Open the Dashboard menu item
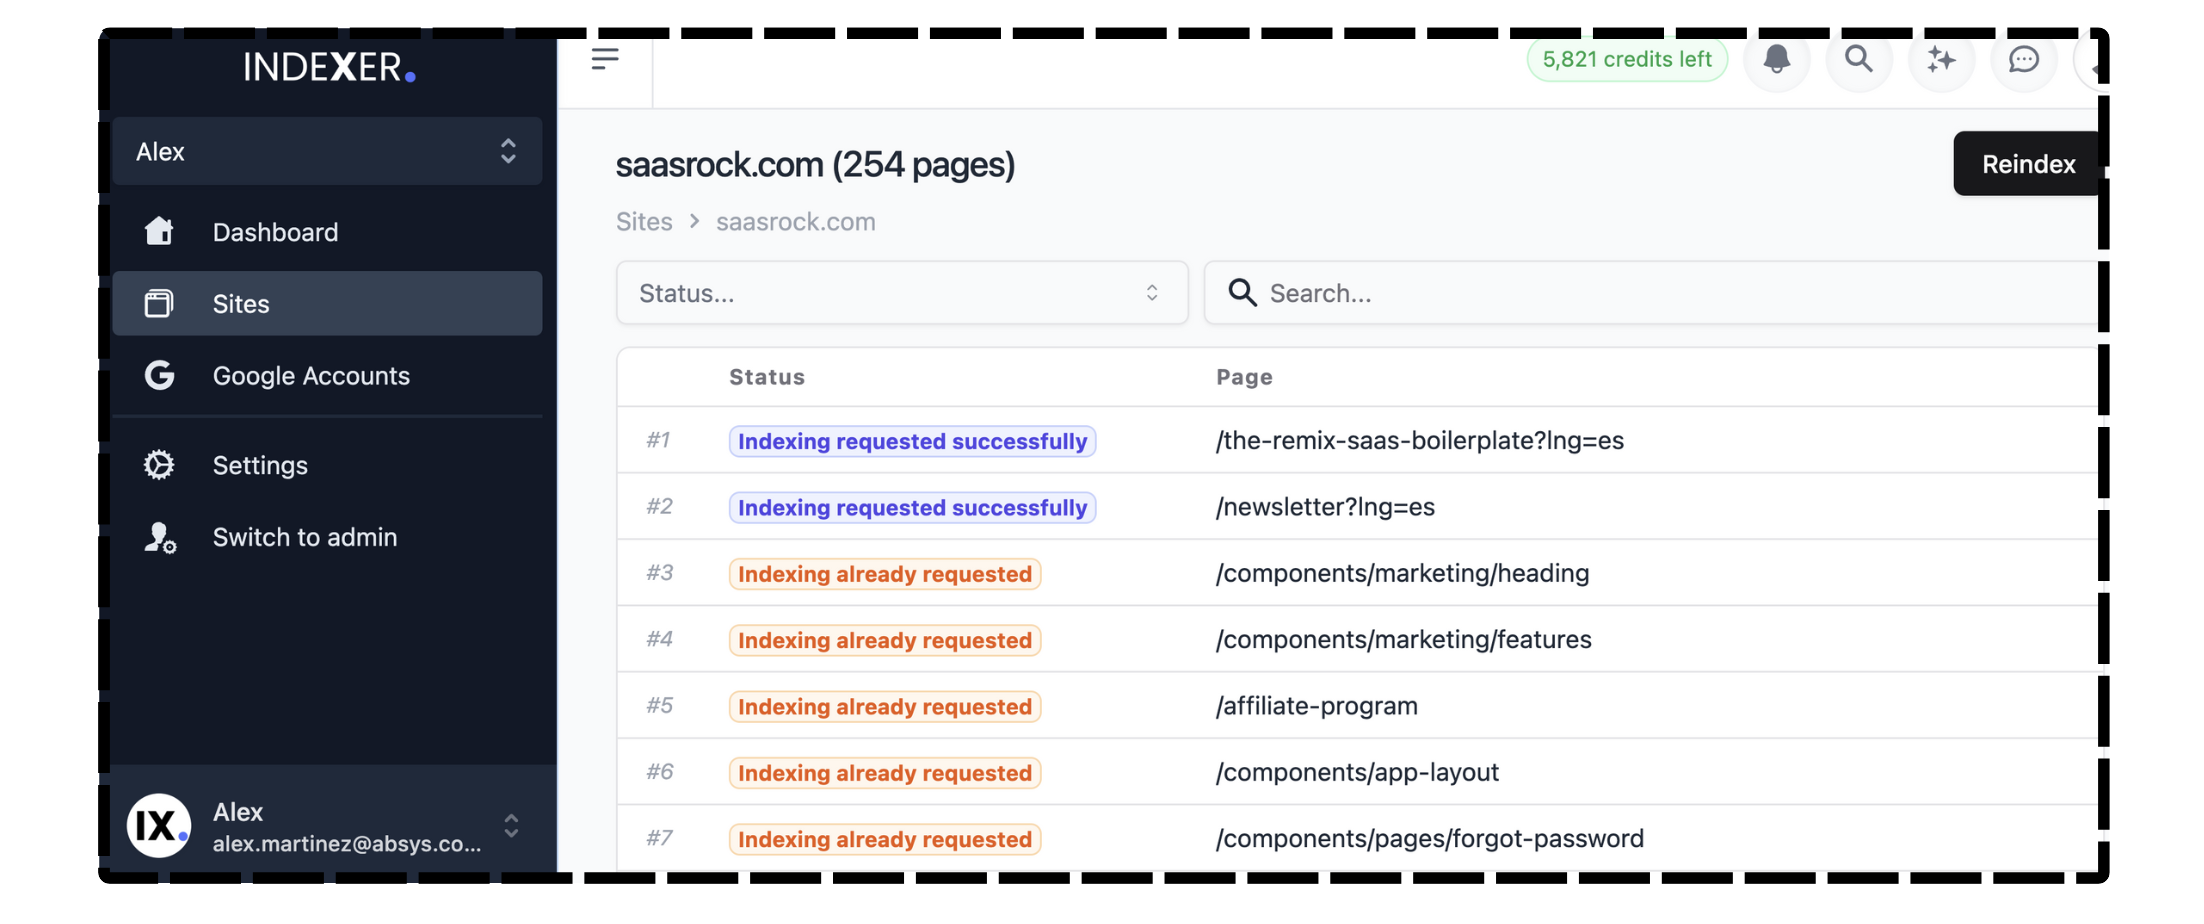 click(x=327, y=232)
